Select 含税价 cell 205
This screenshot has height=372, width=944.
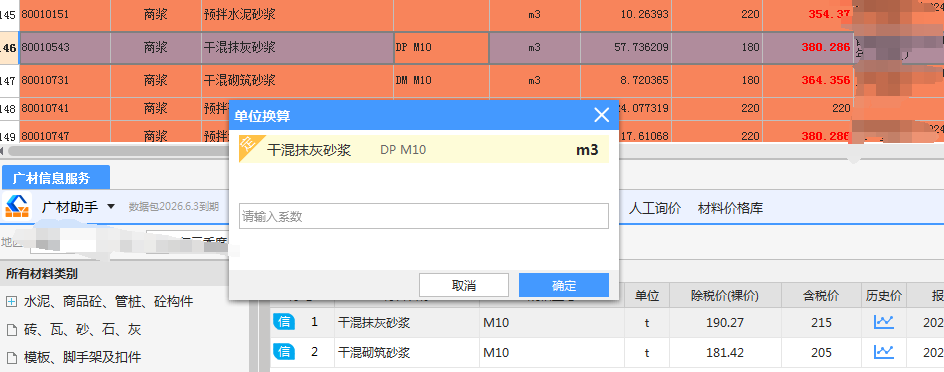(x=821, y=352)
